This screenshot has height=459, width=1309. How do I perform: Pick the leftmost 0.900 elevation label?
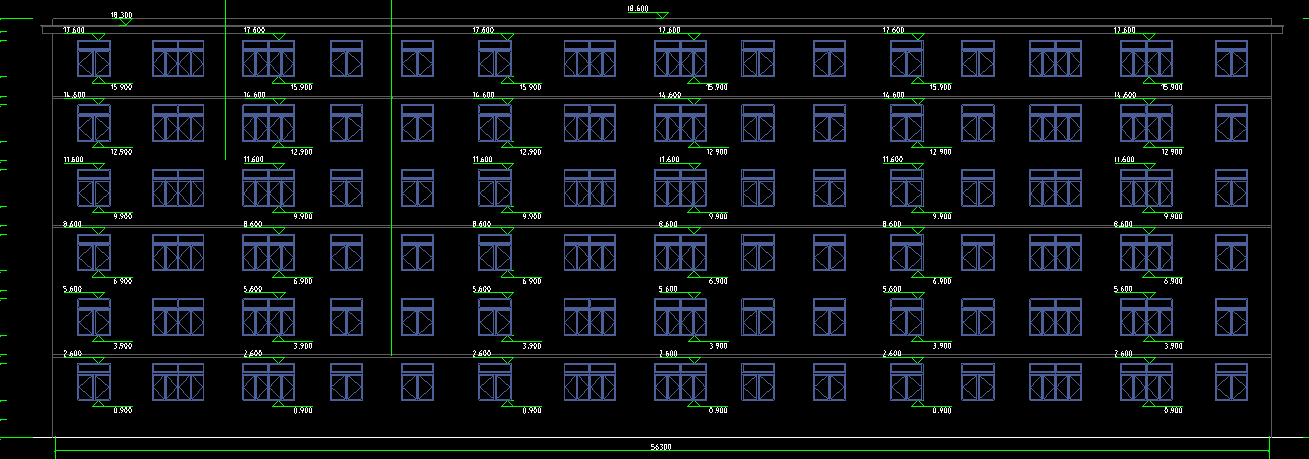pos(123,411)
